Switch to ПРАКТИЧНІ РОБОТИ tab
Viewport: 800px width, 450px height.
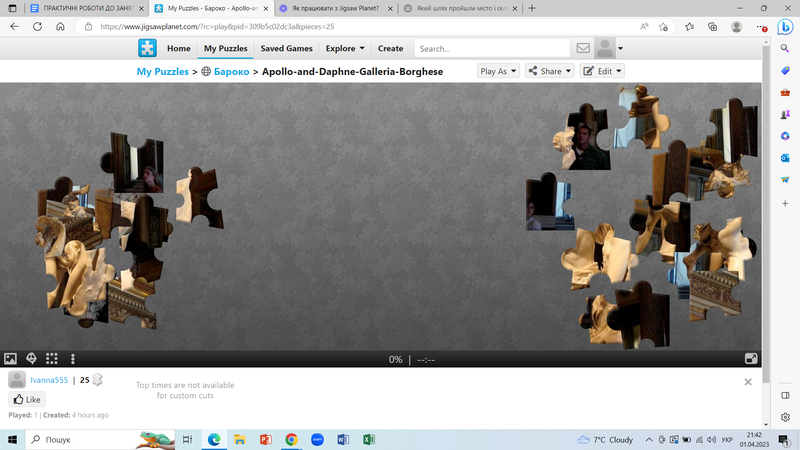click(87, 8)
